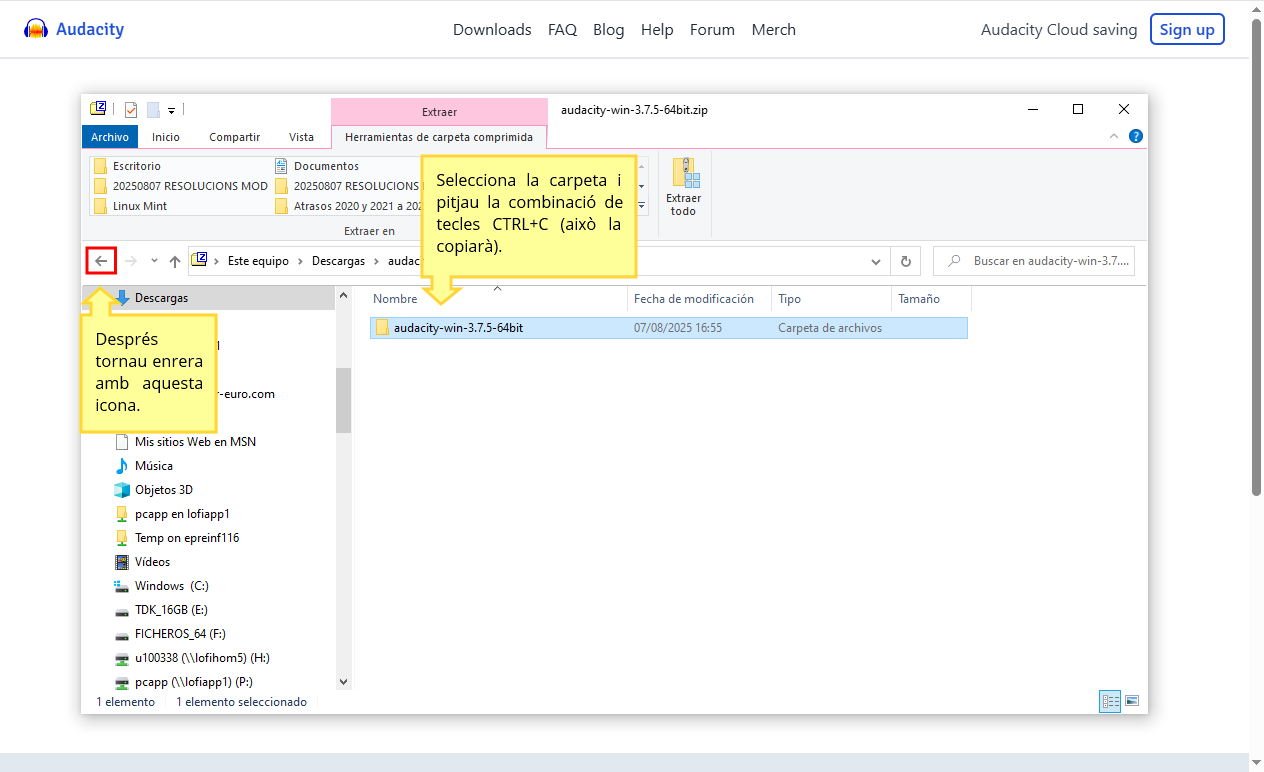Switch to details view in status bar

point(1110,701)
